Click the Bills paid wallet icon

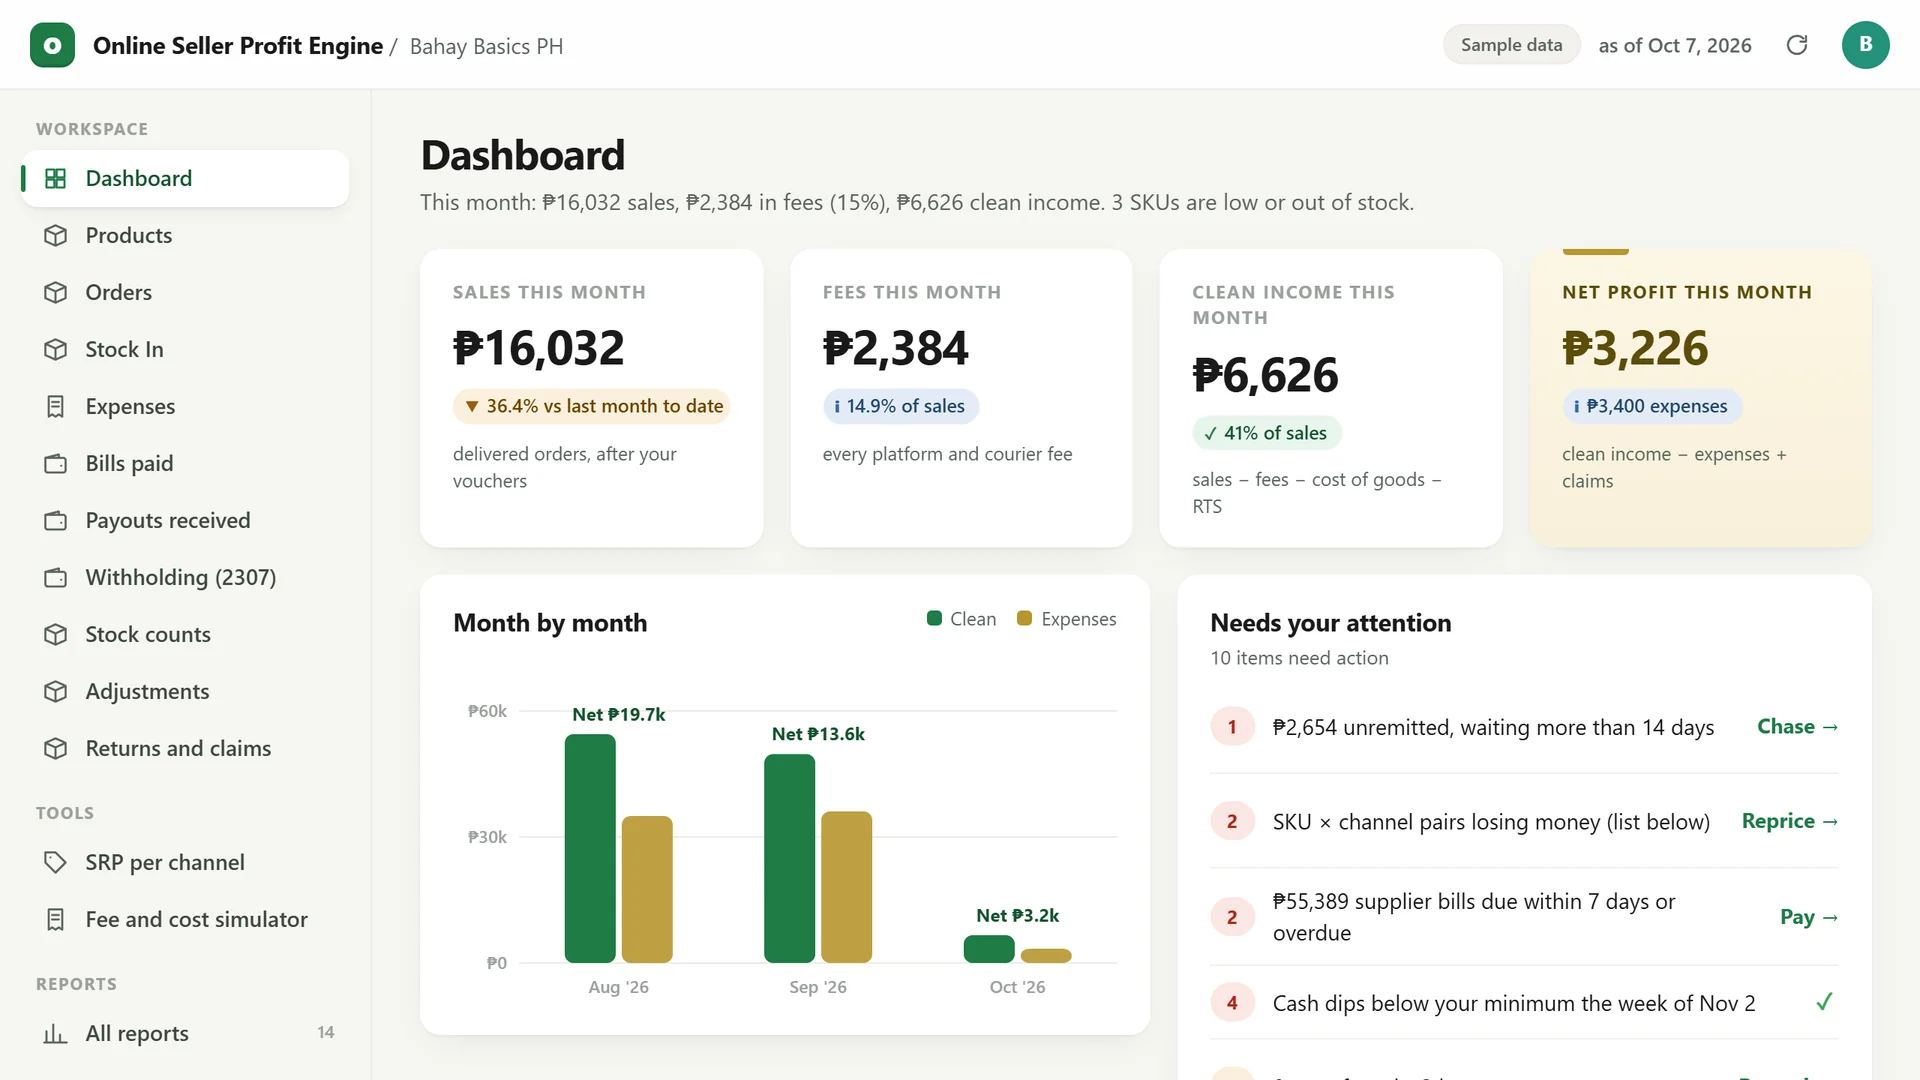point(56,463)
